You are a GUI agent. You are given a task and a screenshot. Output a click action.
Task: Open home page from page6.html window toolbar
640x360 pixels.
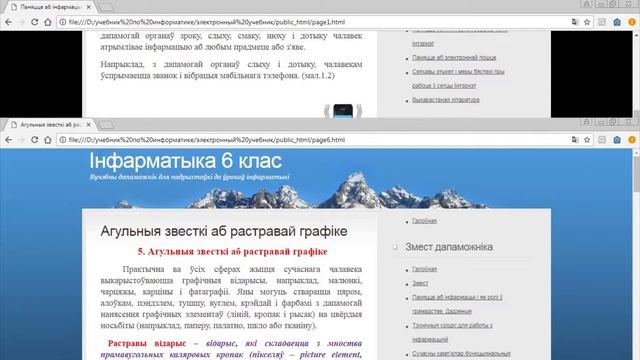pos(48,140)
